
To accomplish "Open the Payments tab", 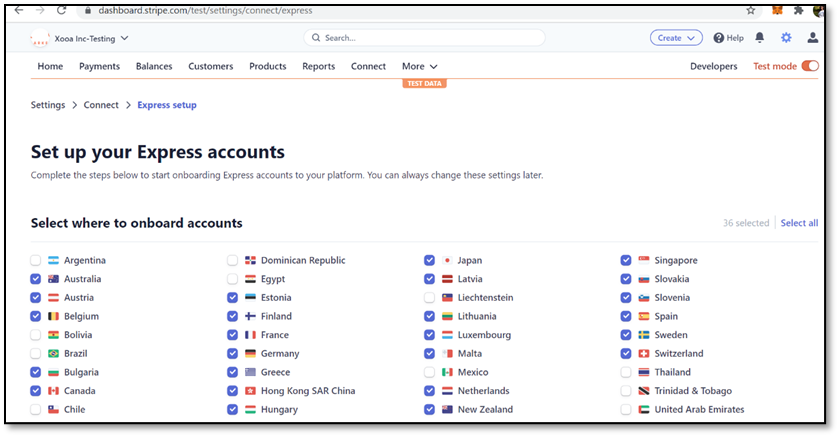I will [x=100, y=66].
